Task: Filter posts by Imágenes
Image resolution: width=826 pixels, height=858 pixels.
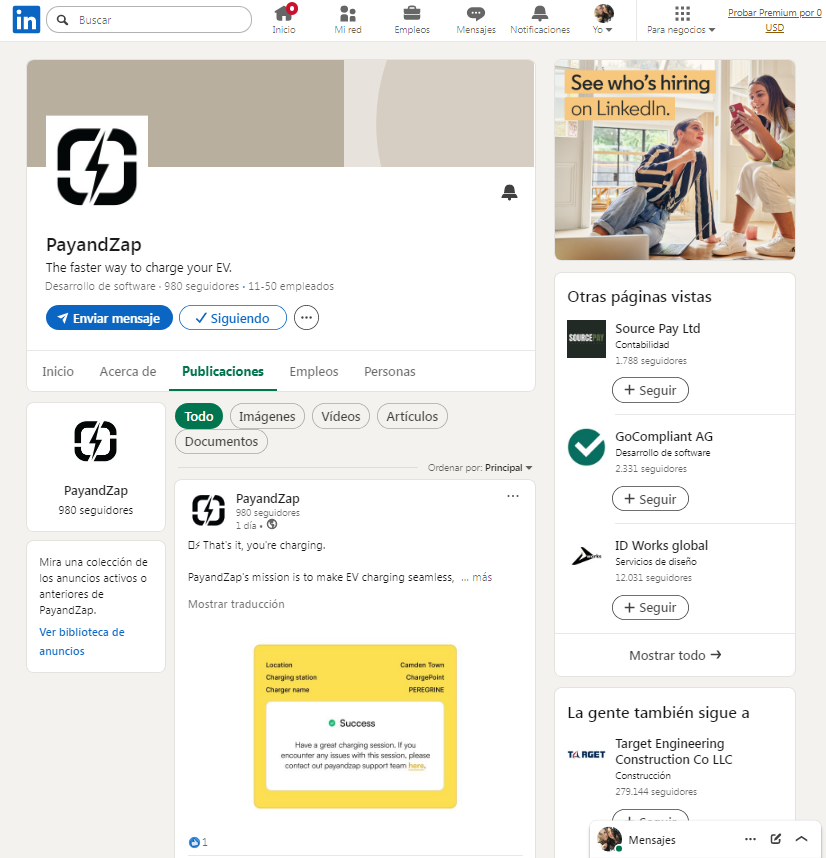Action: point(267,416)
